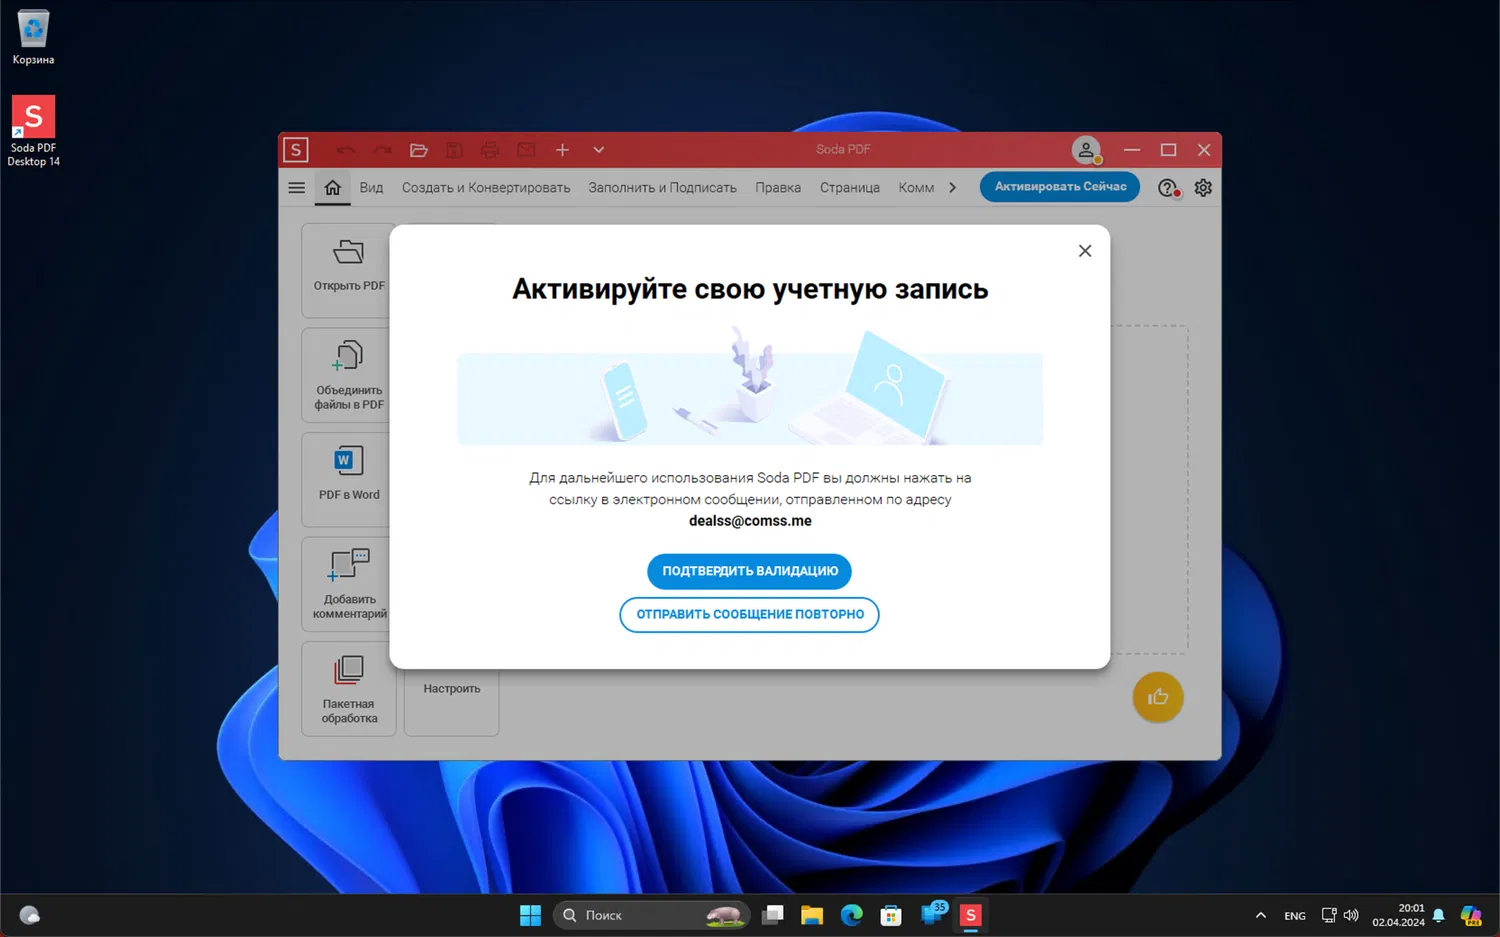The width and height of the screenshot is (1500, 937).
Task: Click ПОДТВЕРДИТЬ ВАЛИДАЦИЮ button
Action: pos(750,571)
